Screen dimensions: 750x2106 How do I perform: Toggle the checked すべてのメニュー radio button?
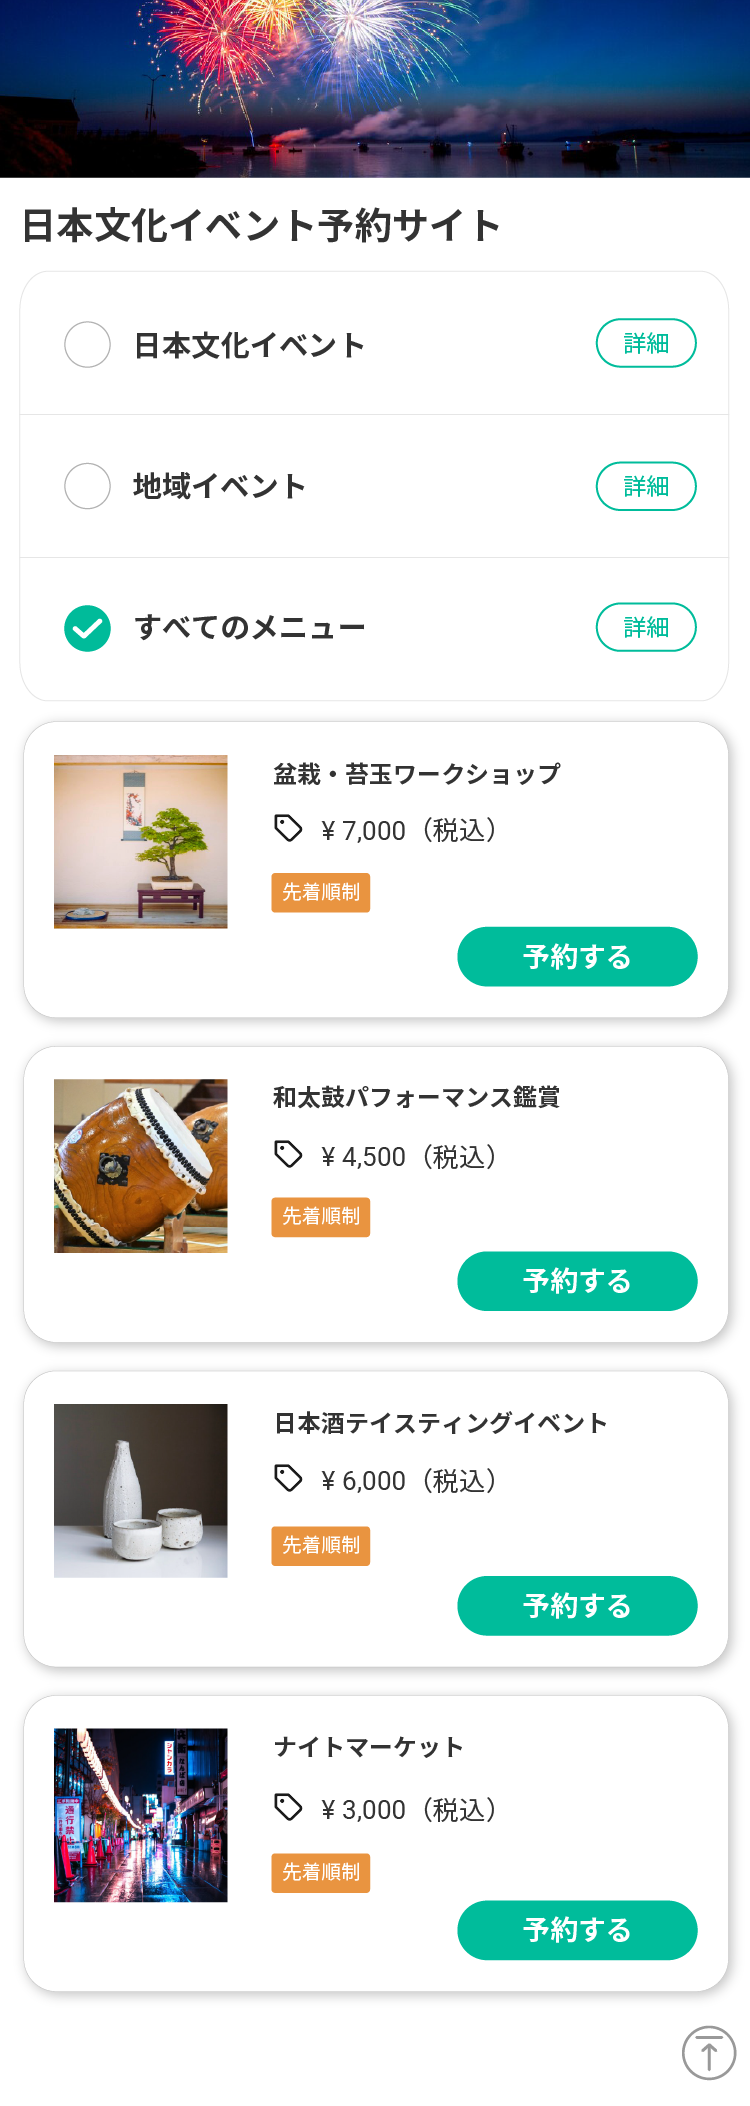tap(88, 629)
